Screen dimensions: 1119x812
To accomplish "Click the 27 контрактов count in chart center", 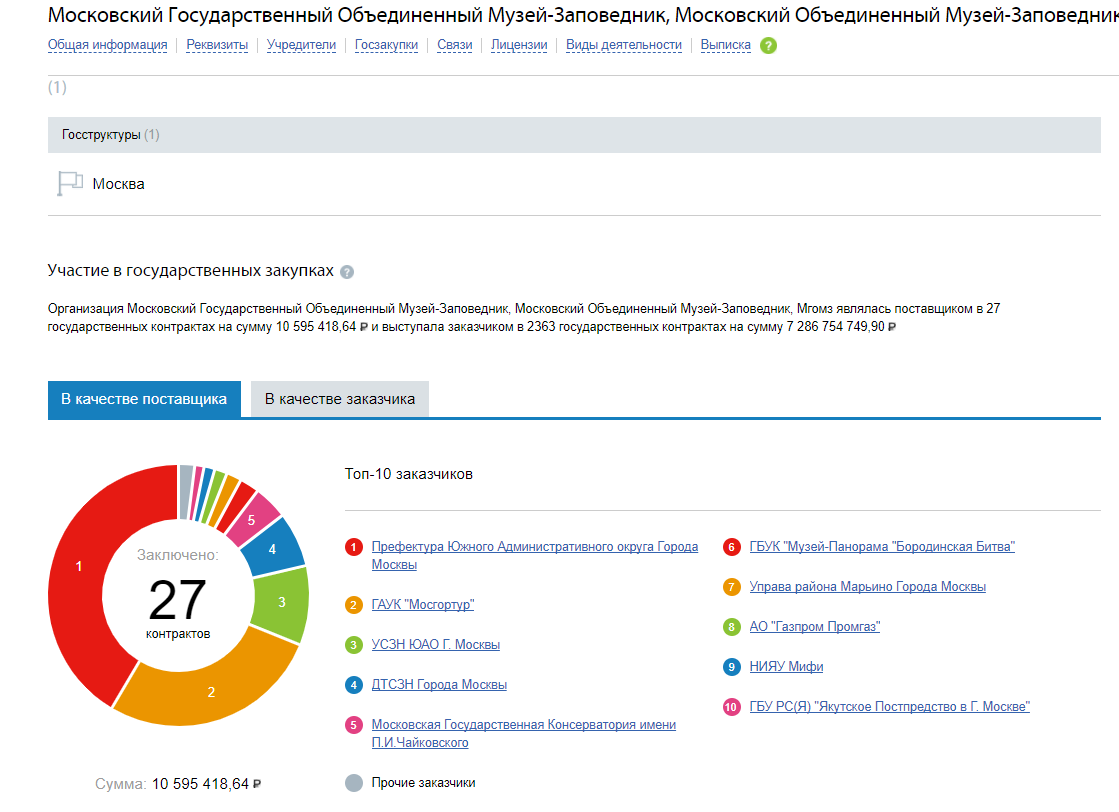I will click(x=178, y=607).
